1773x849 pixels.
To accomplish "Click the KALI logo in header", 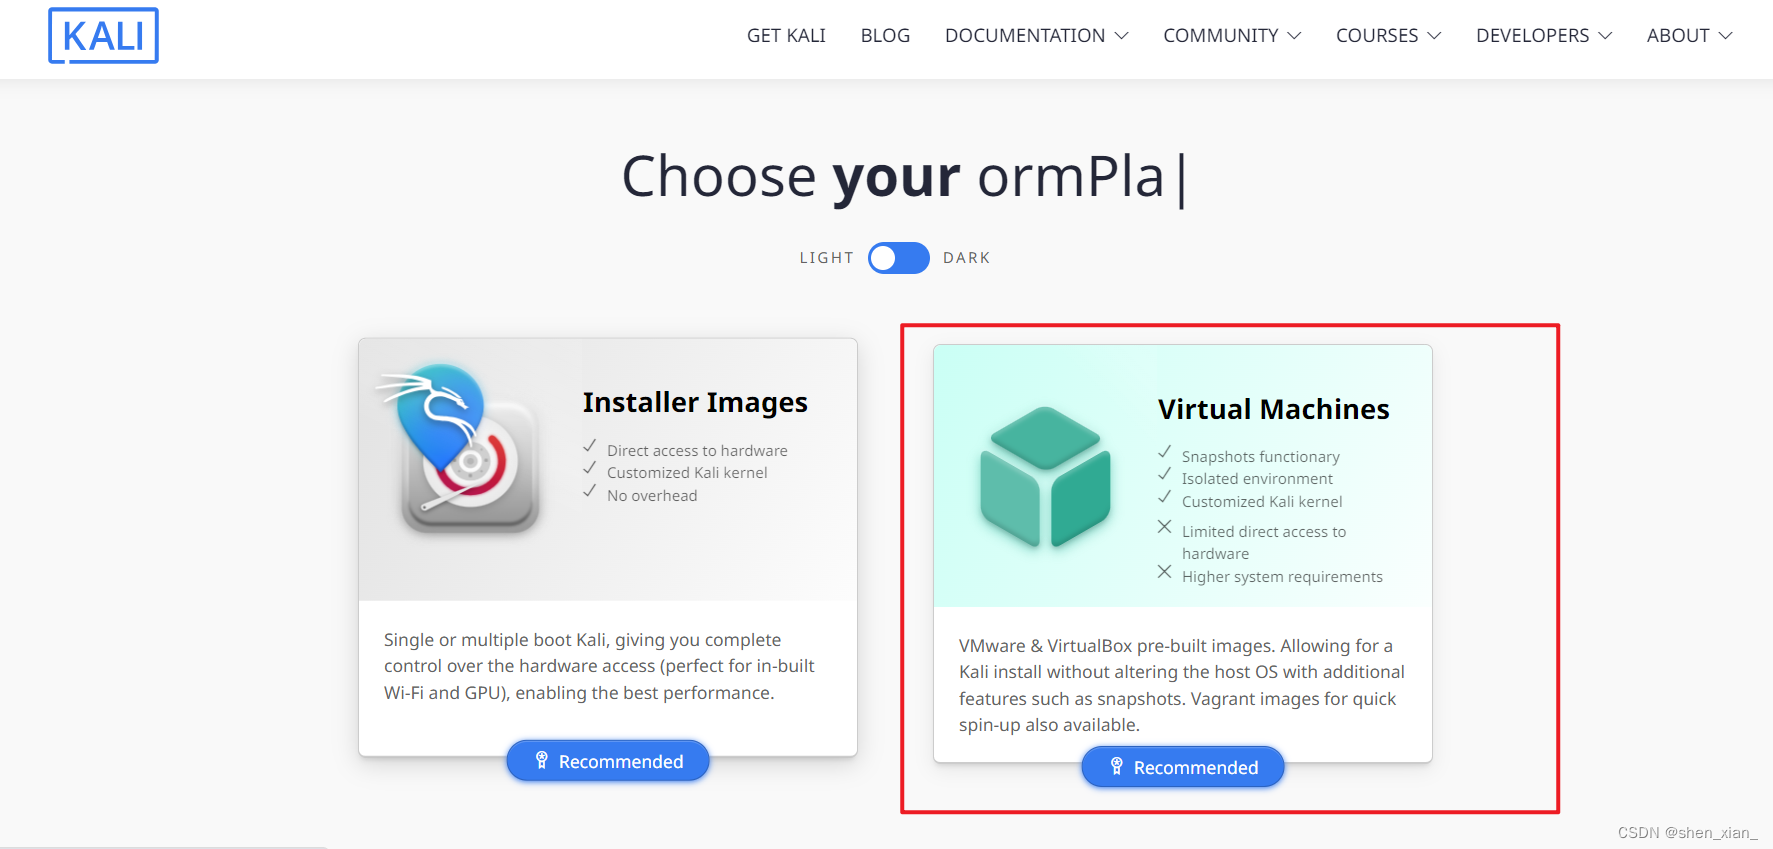I will [x=103, y=36].
